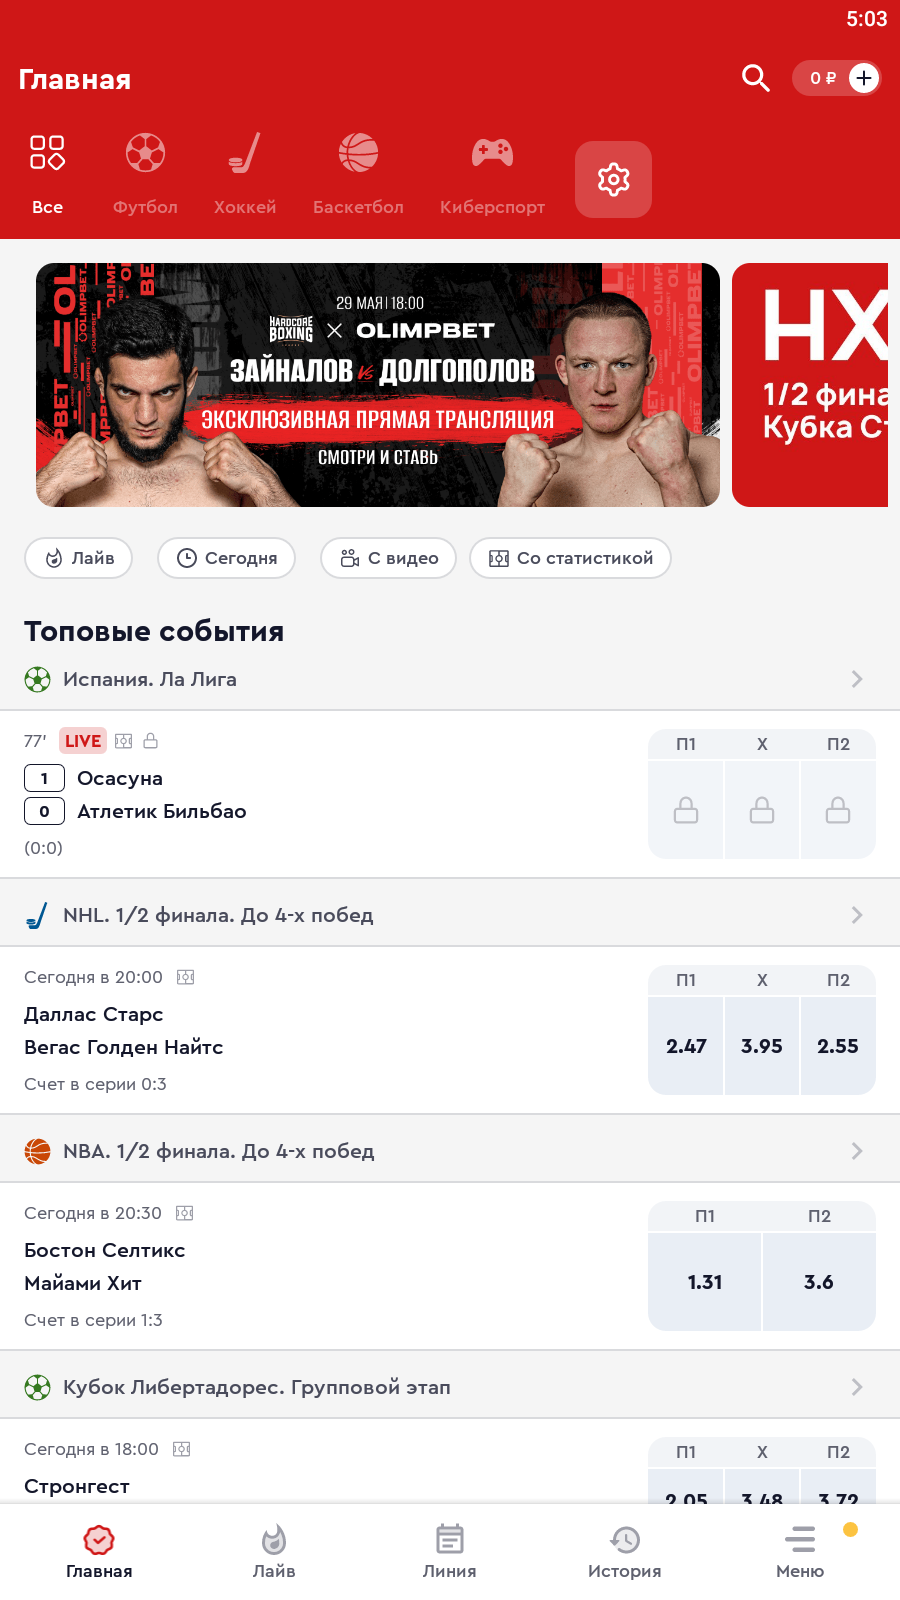Bet on Даллас Старс at 2.47
The width and height of the screenshot is (900, 1600).
click(686, 1046)
